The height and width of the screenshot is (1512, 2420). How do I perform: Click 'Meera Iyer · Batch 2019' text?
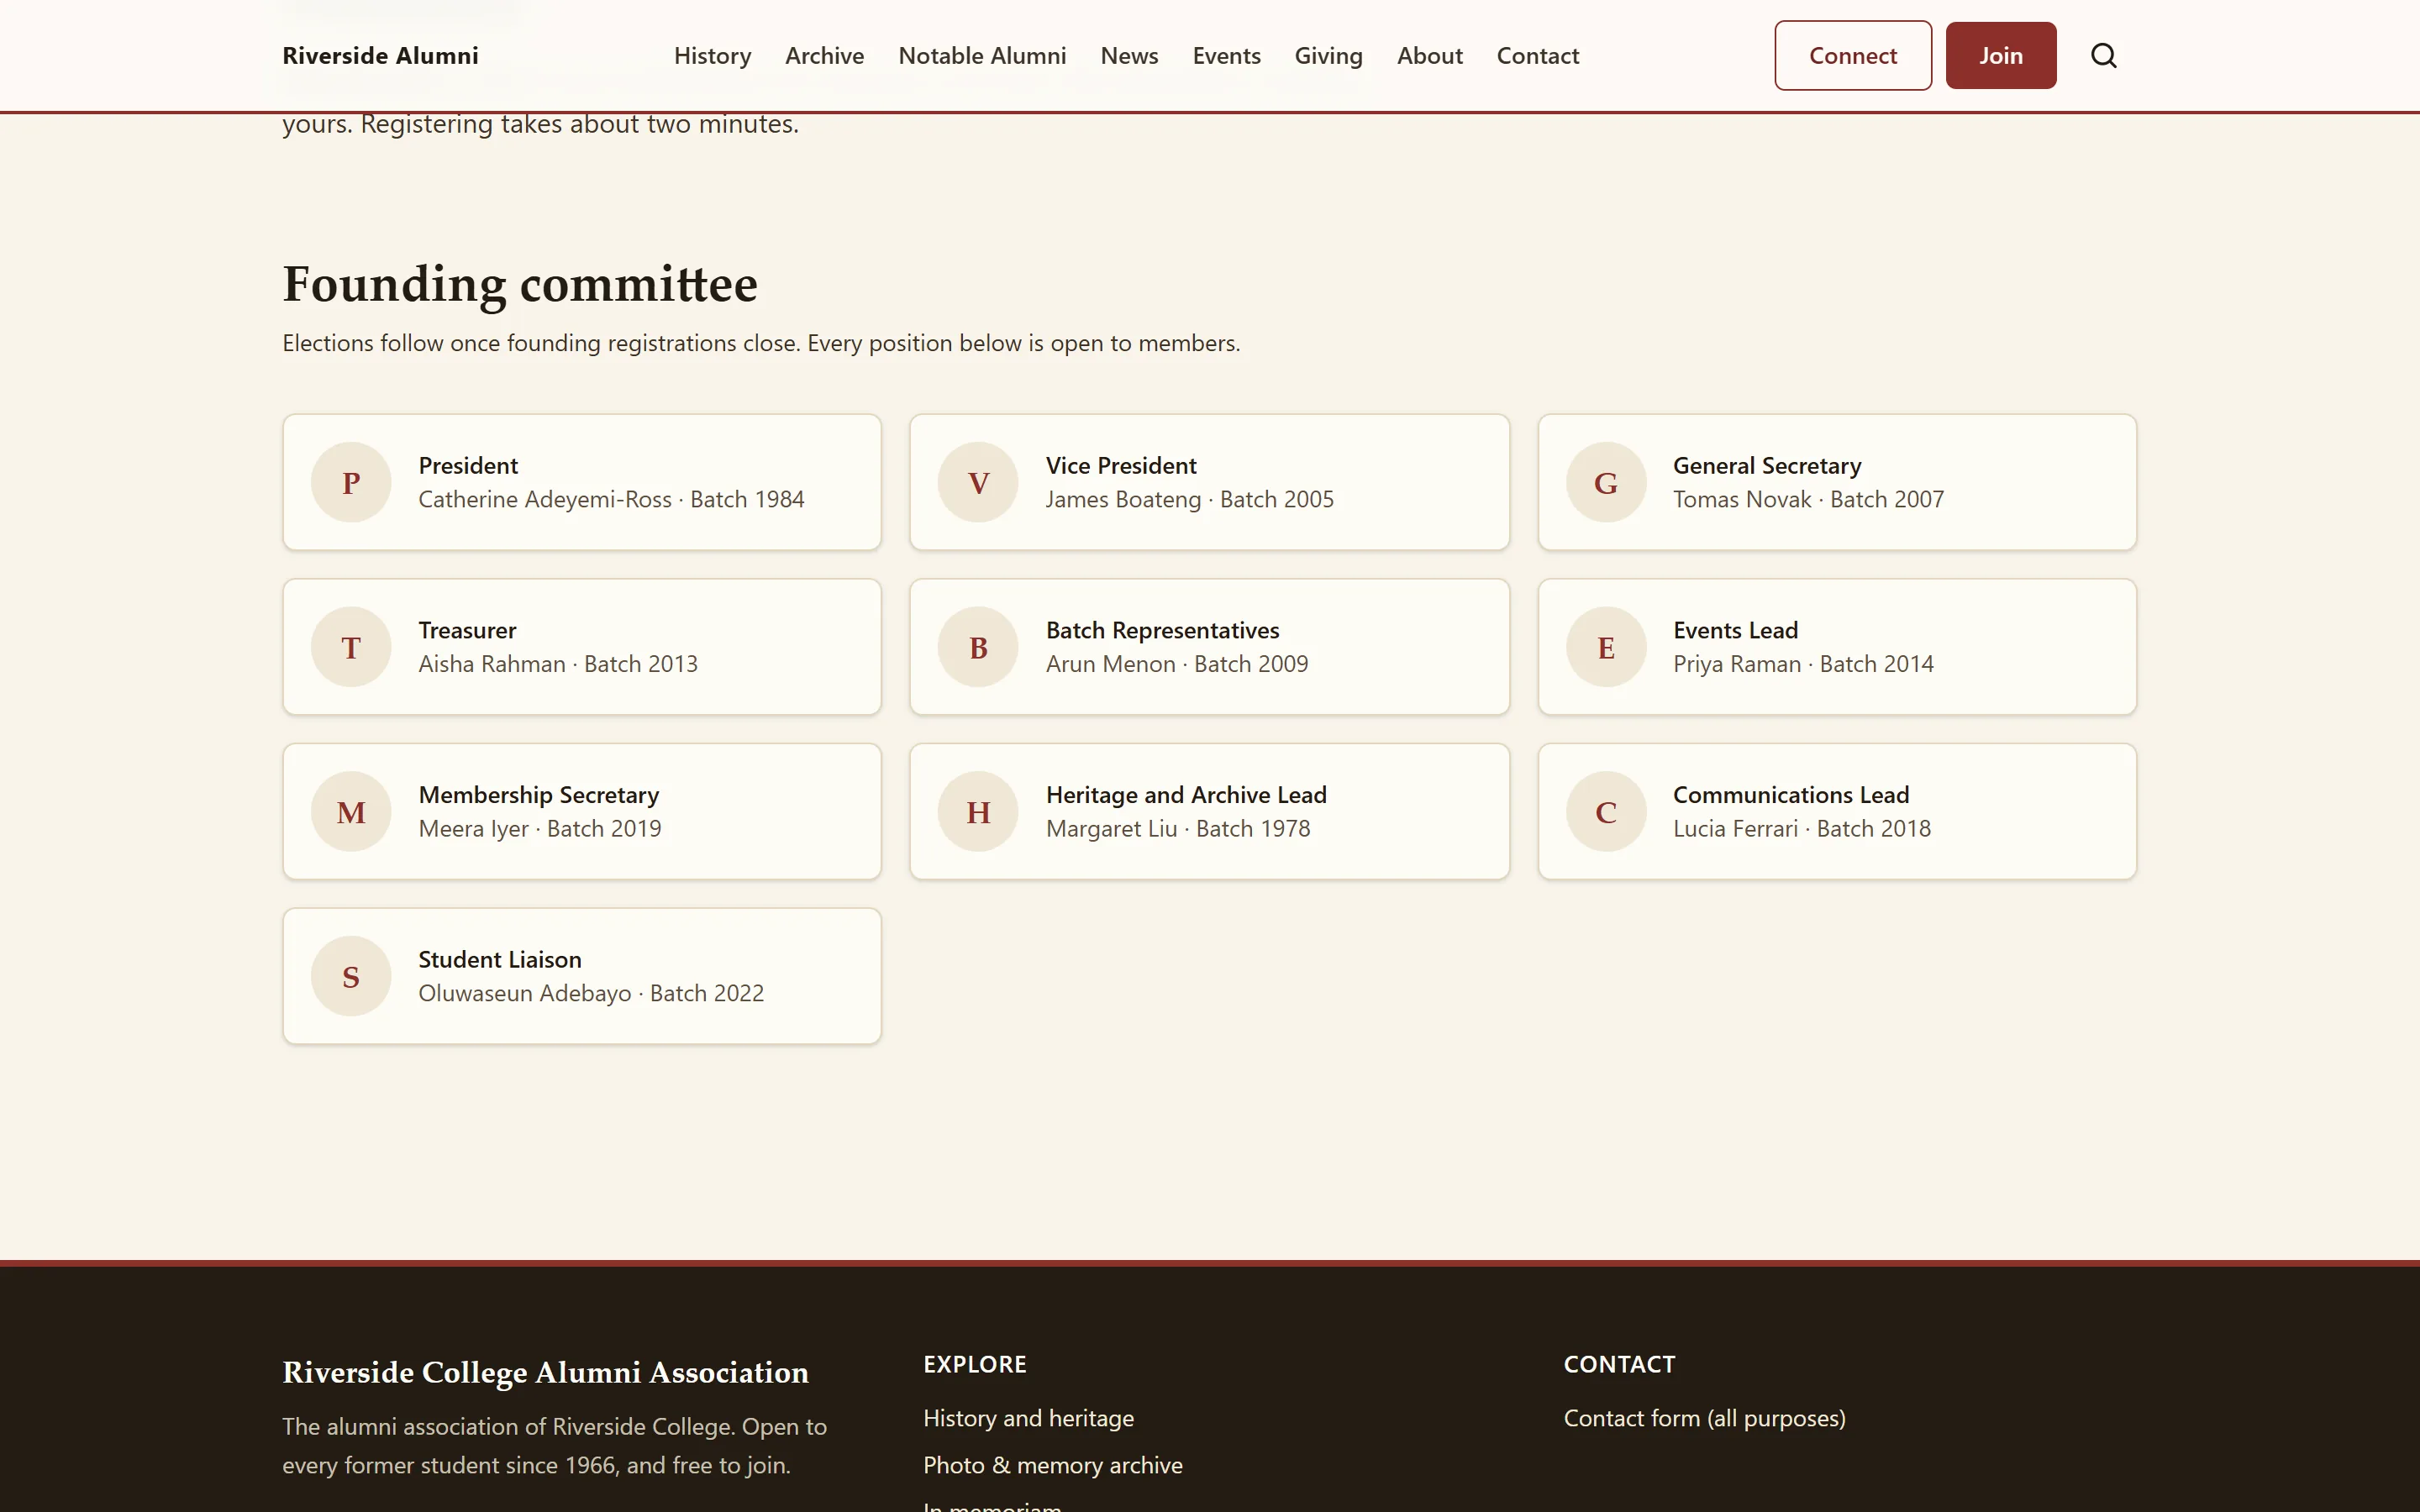click(540, 829)
